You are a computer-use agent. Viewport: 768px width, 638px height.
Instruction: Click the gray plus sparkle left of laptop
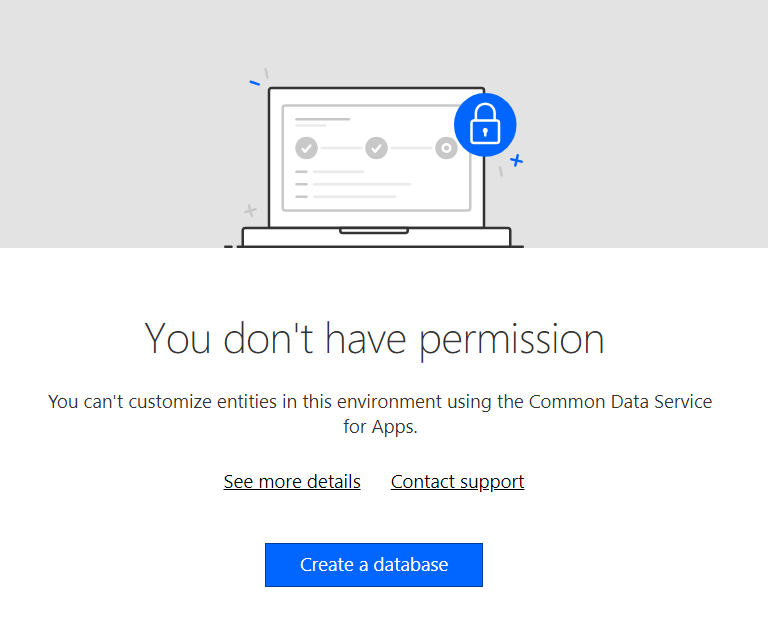250,211
